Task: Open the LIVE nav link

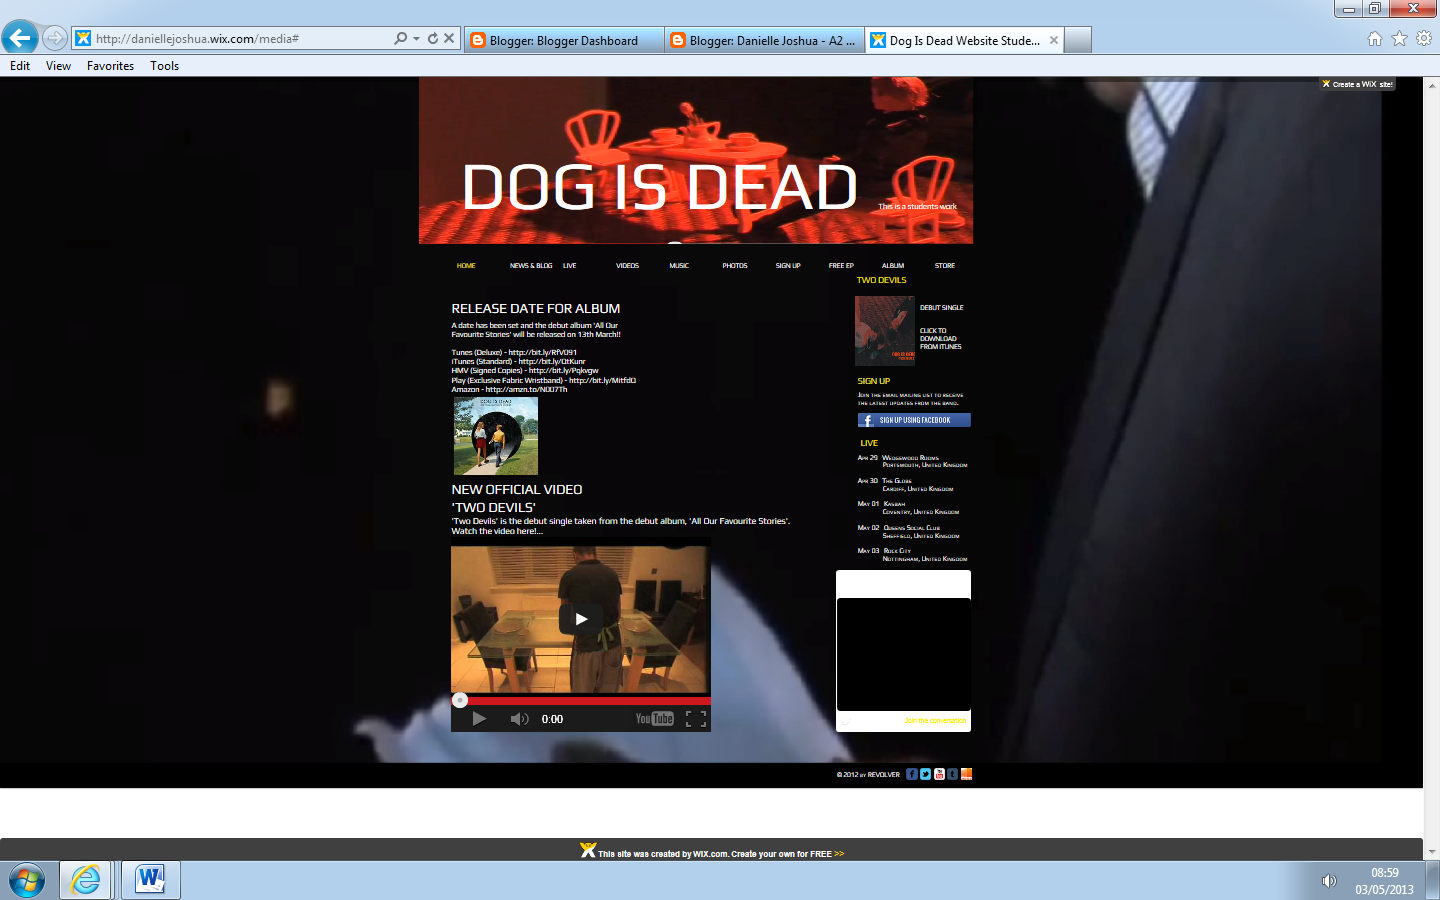Action: pyautogui.click(x=569, y=266)
